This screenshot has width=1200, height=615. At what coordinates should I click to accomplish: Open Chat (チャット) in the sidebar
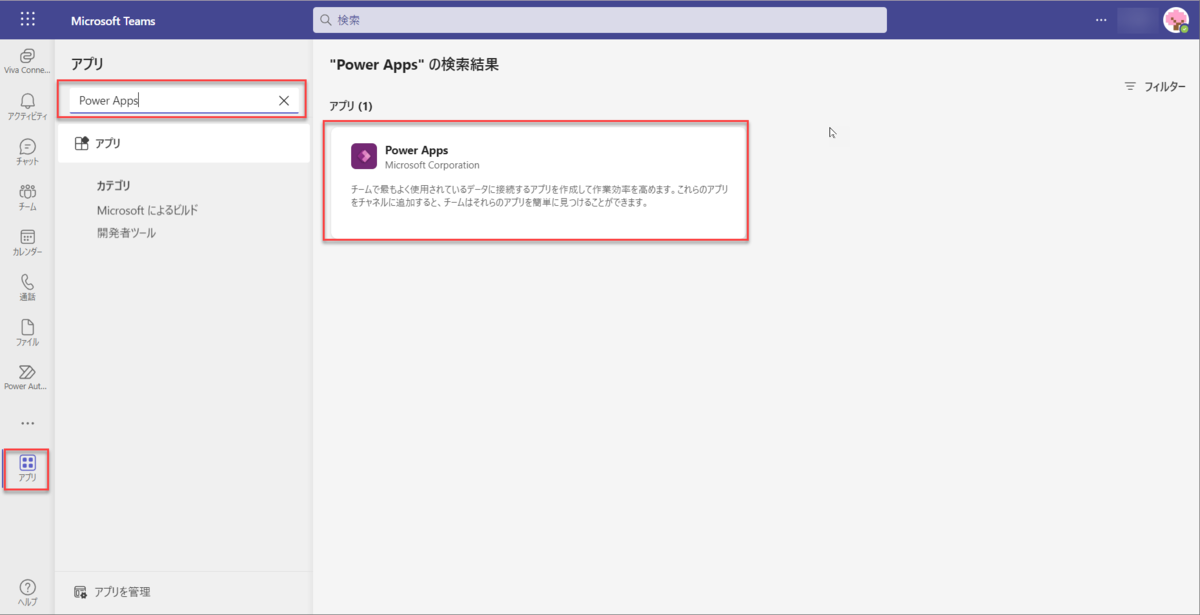pos(28,151)
